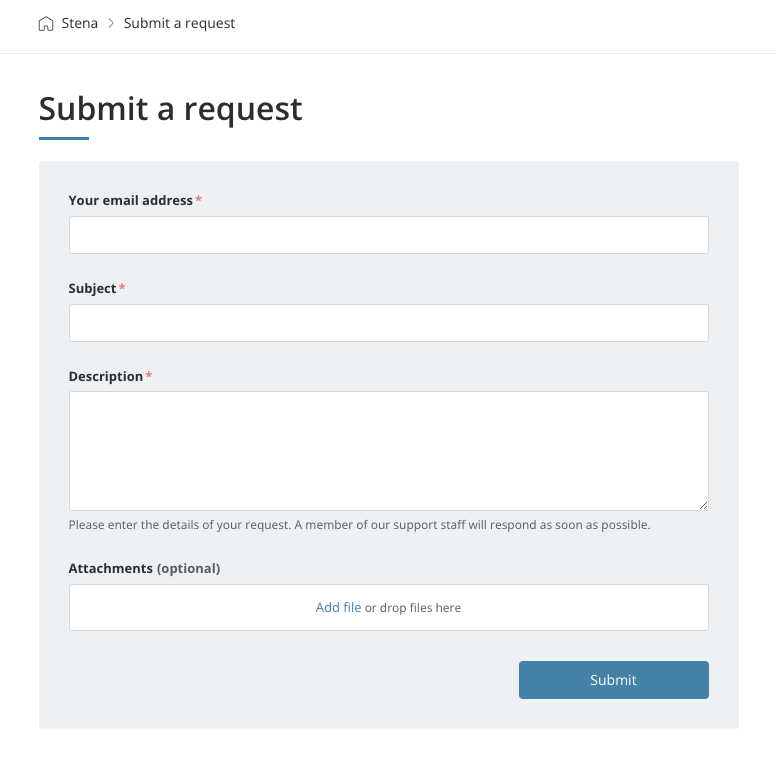Click the home icon in the breadcrumb
The image size is (776, 759).
pos(46,24)
